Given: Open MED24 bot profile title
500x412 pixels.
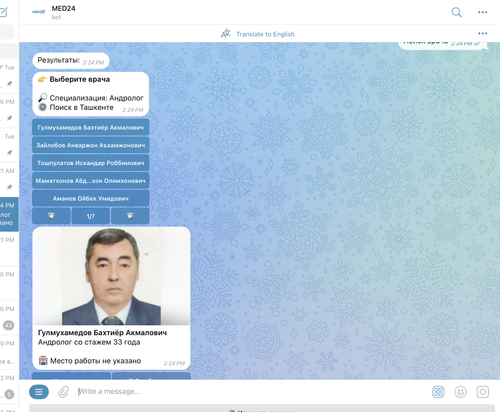Looking at the screenshot, I should [x=63, y=9].
